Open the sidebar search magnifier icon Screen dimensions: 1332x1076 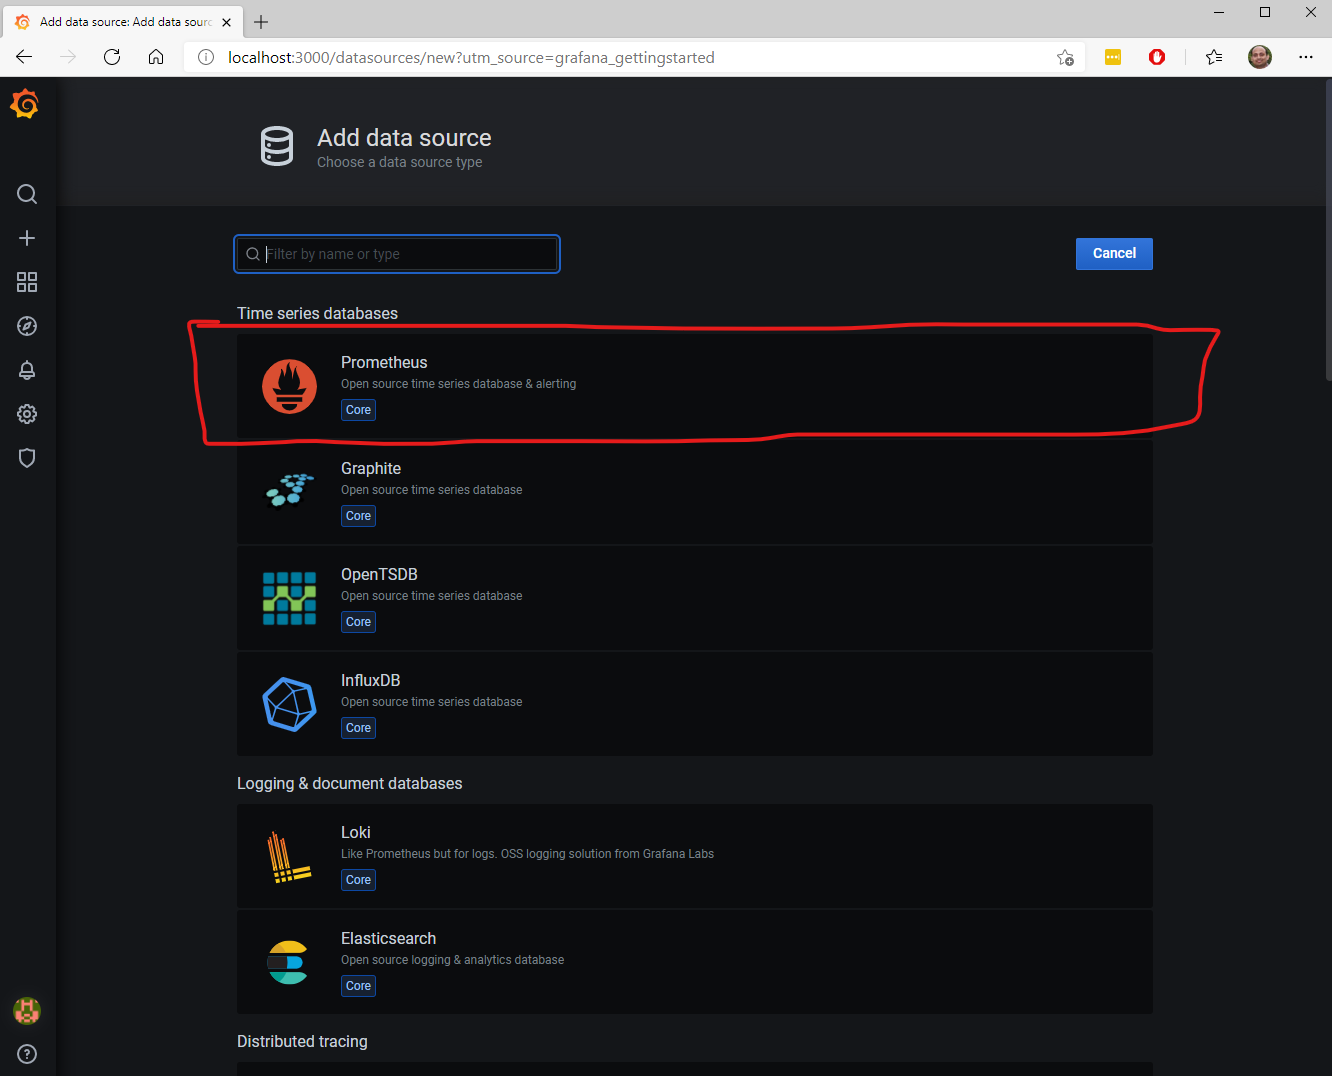(27, 194)
